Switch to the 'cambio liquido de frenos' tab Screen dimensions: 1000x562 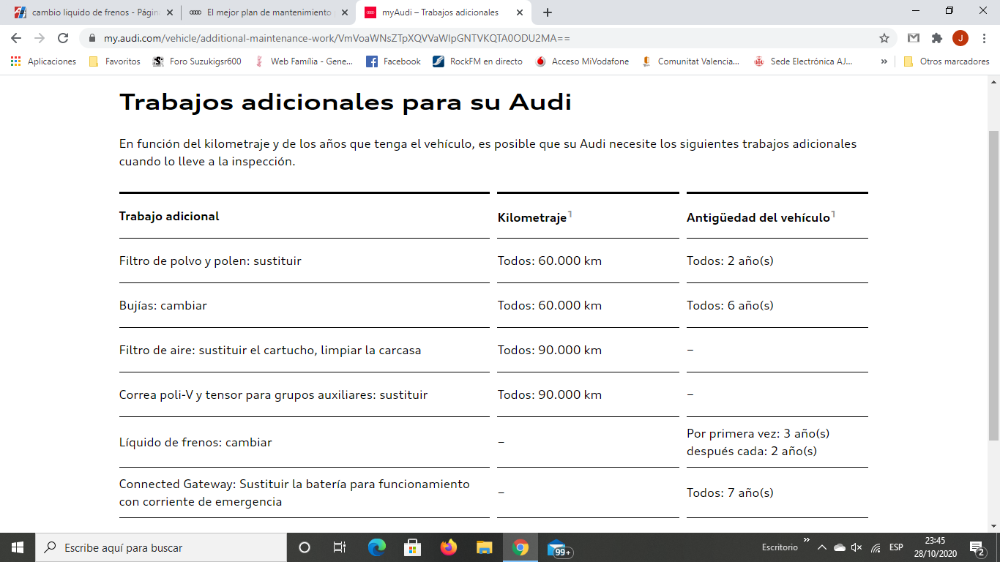94,12
